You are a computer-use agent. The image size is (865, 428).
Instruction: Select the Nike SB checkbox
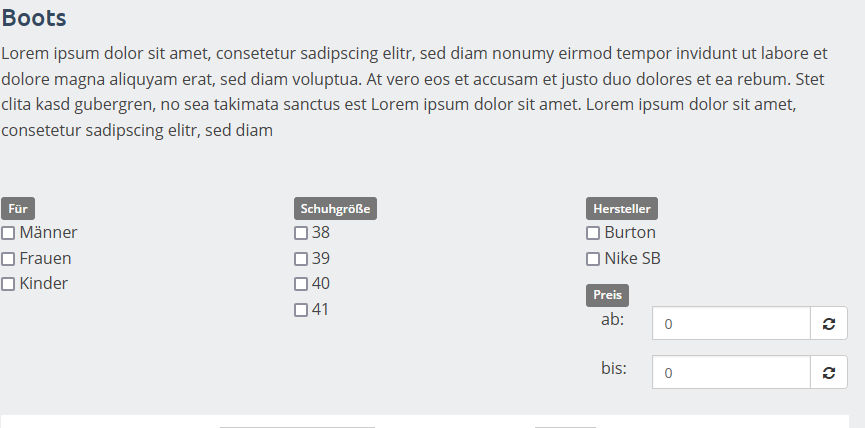coord(593,259)
